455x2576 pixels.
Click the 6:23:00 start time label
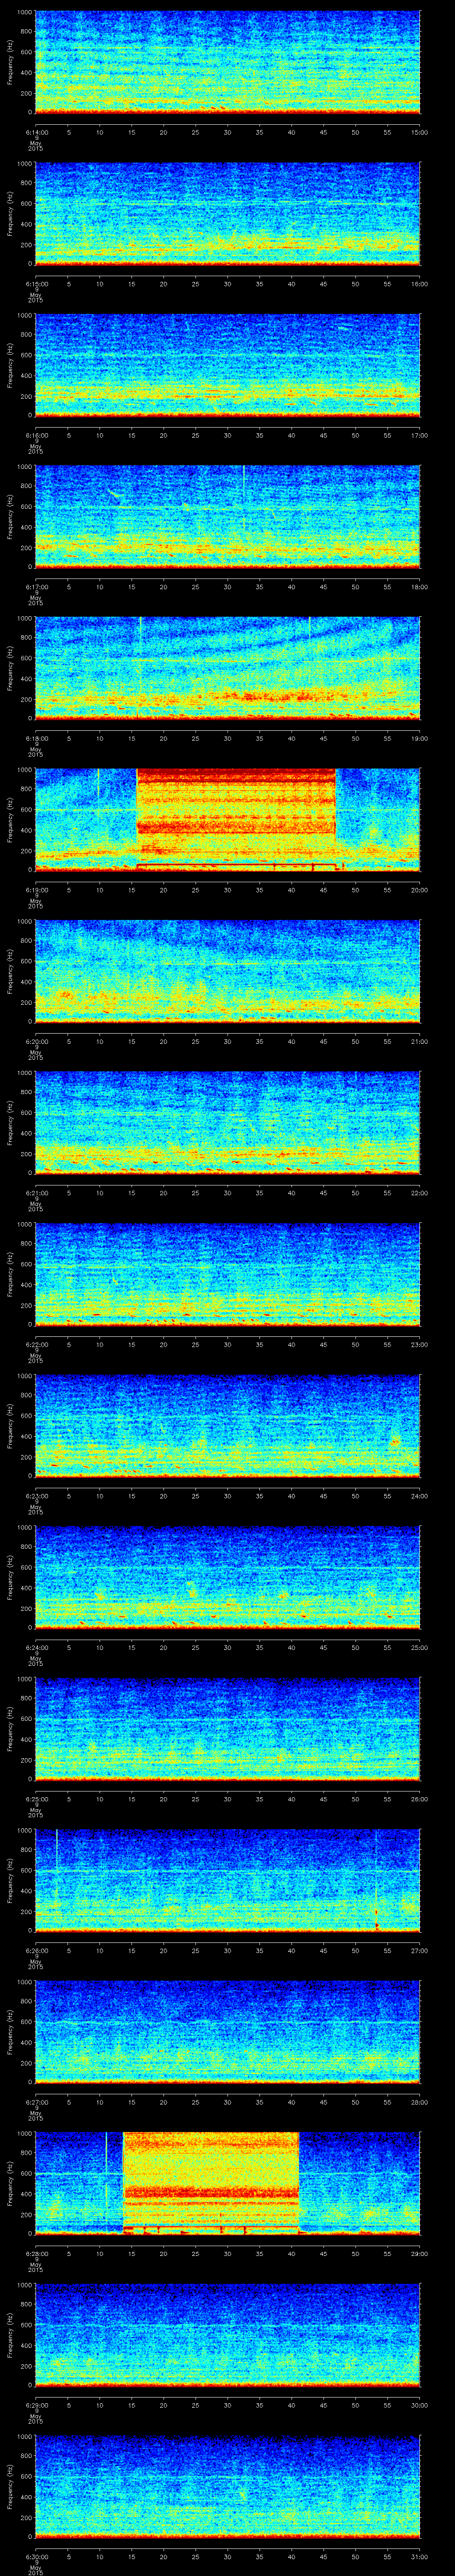point(36,1496)
